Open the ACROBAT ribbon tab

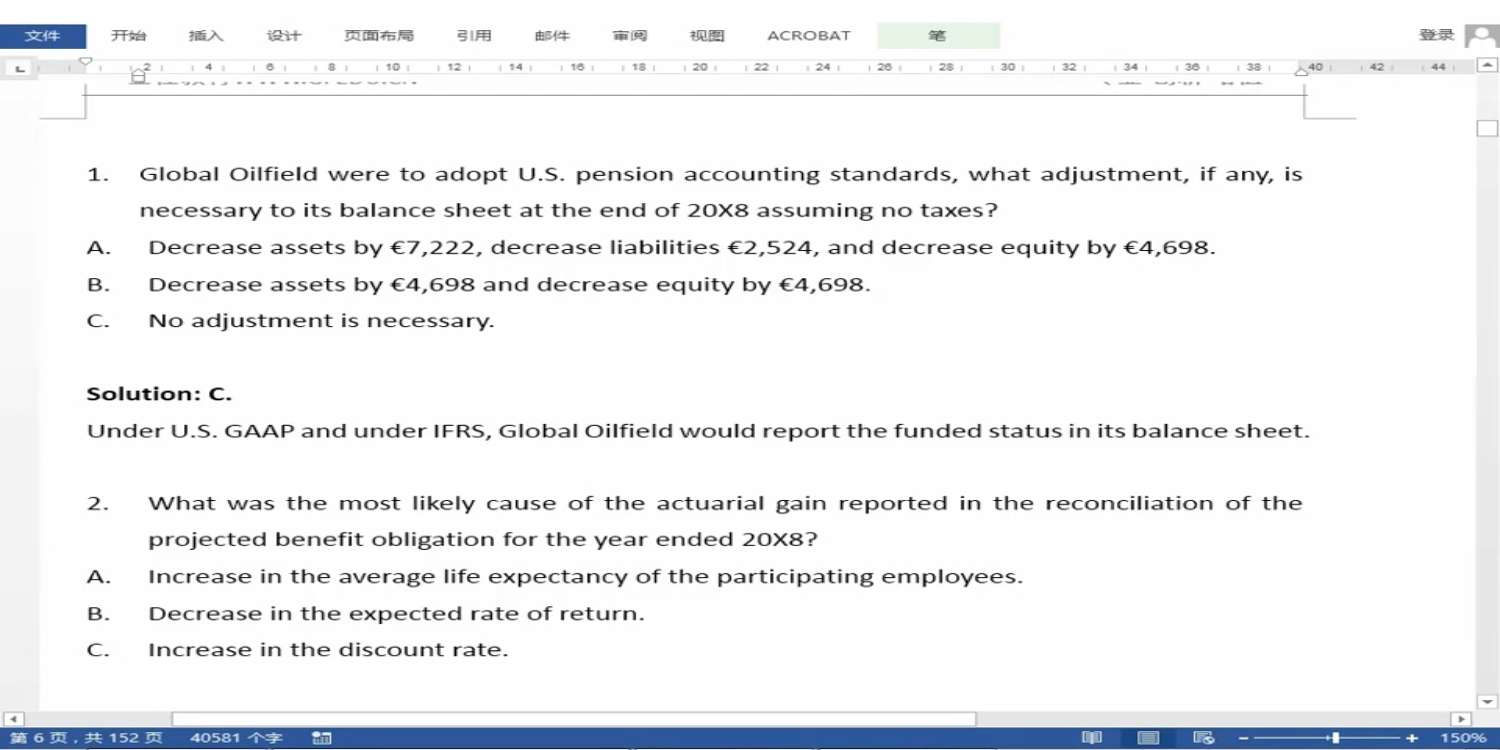[x=809, y=36]
